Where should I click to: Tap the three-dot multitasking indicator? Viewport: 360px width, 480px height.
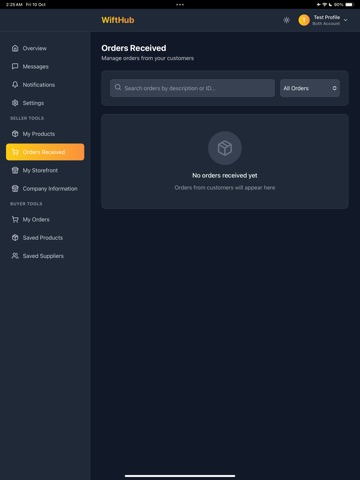[180, 4]
